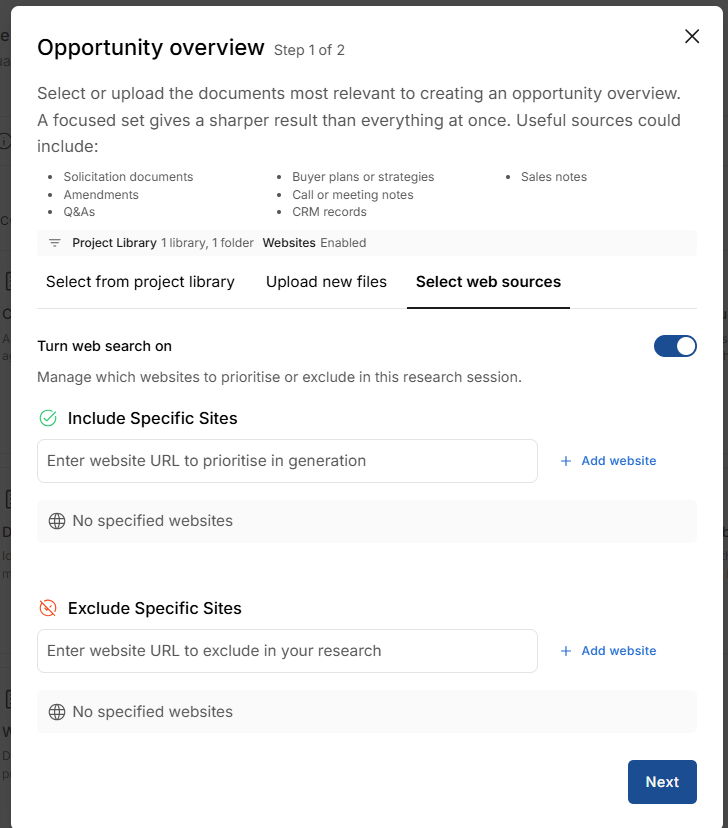Click Add website for included sites
Image resolution: width=728 pixels, height=828 pixels.
[x=608, y=461]
